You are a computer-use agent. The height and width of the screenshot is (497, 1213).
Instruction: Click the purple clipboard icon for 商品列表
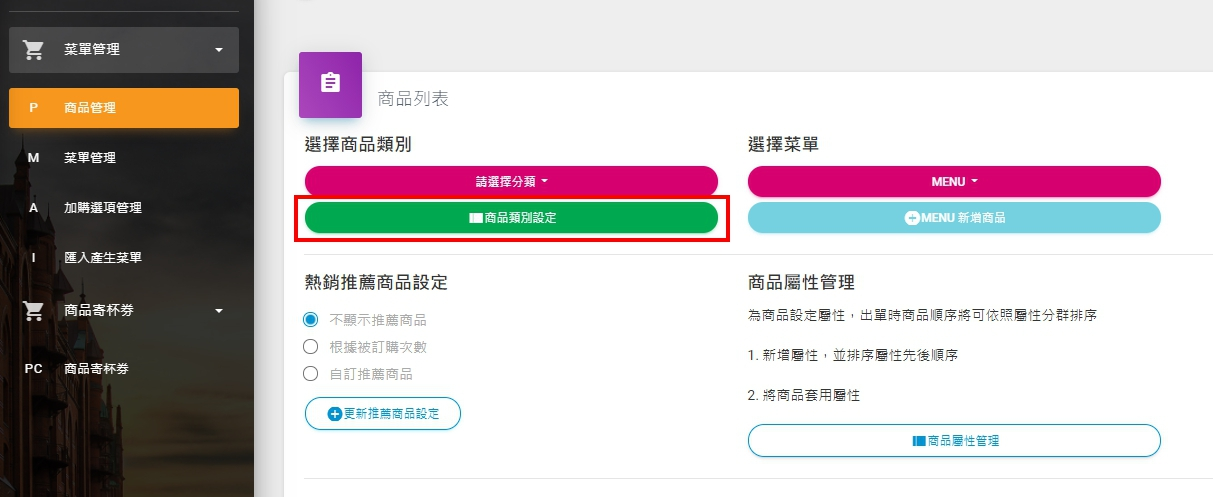[x=330, y=85]
